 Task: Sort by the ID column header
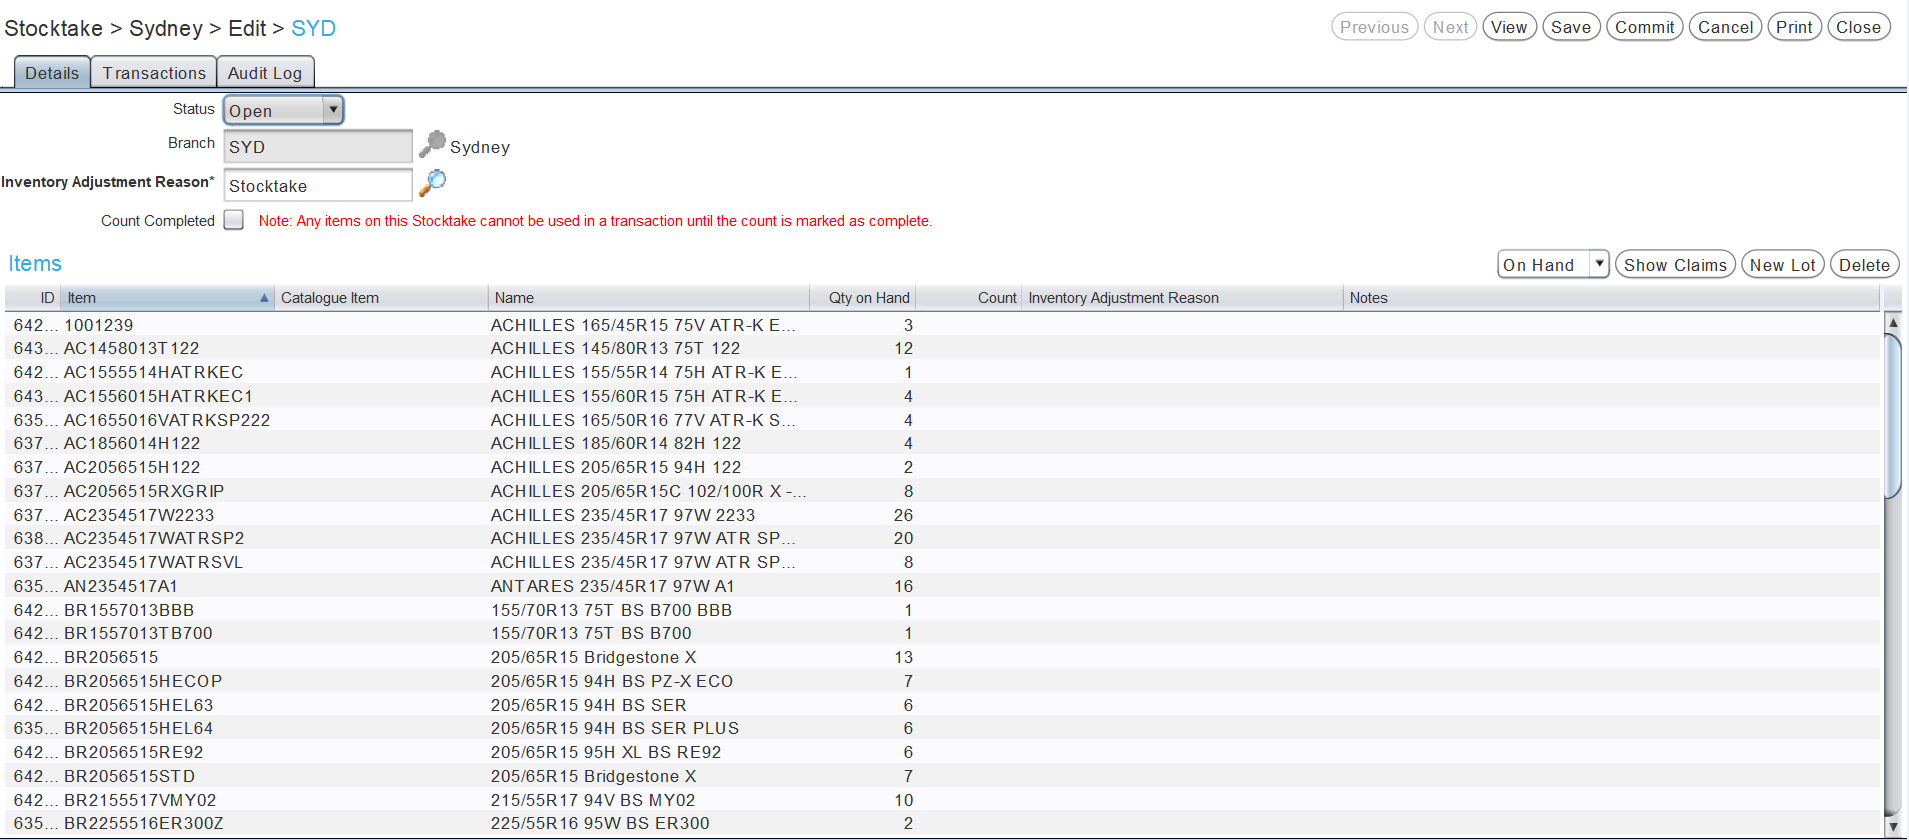(33, 298)
